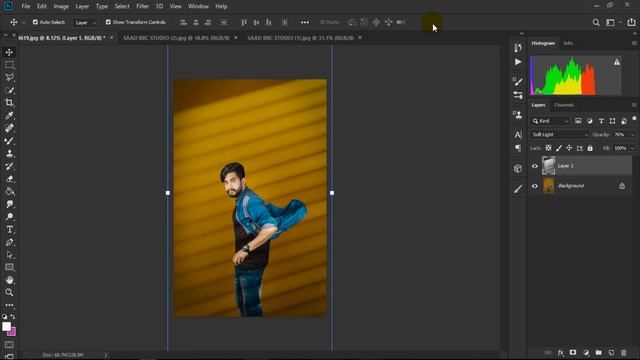Screen dimensions: 640x360
Task: Toggle lock transparent pixels
Action: pyautogui.click(x=548, y=148)
